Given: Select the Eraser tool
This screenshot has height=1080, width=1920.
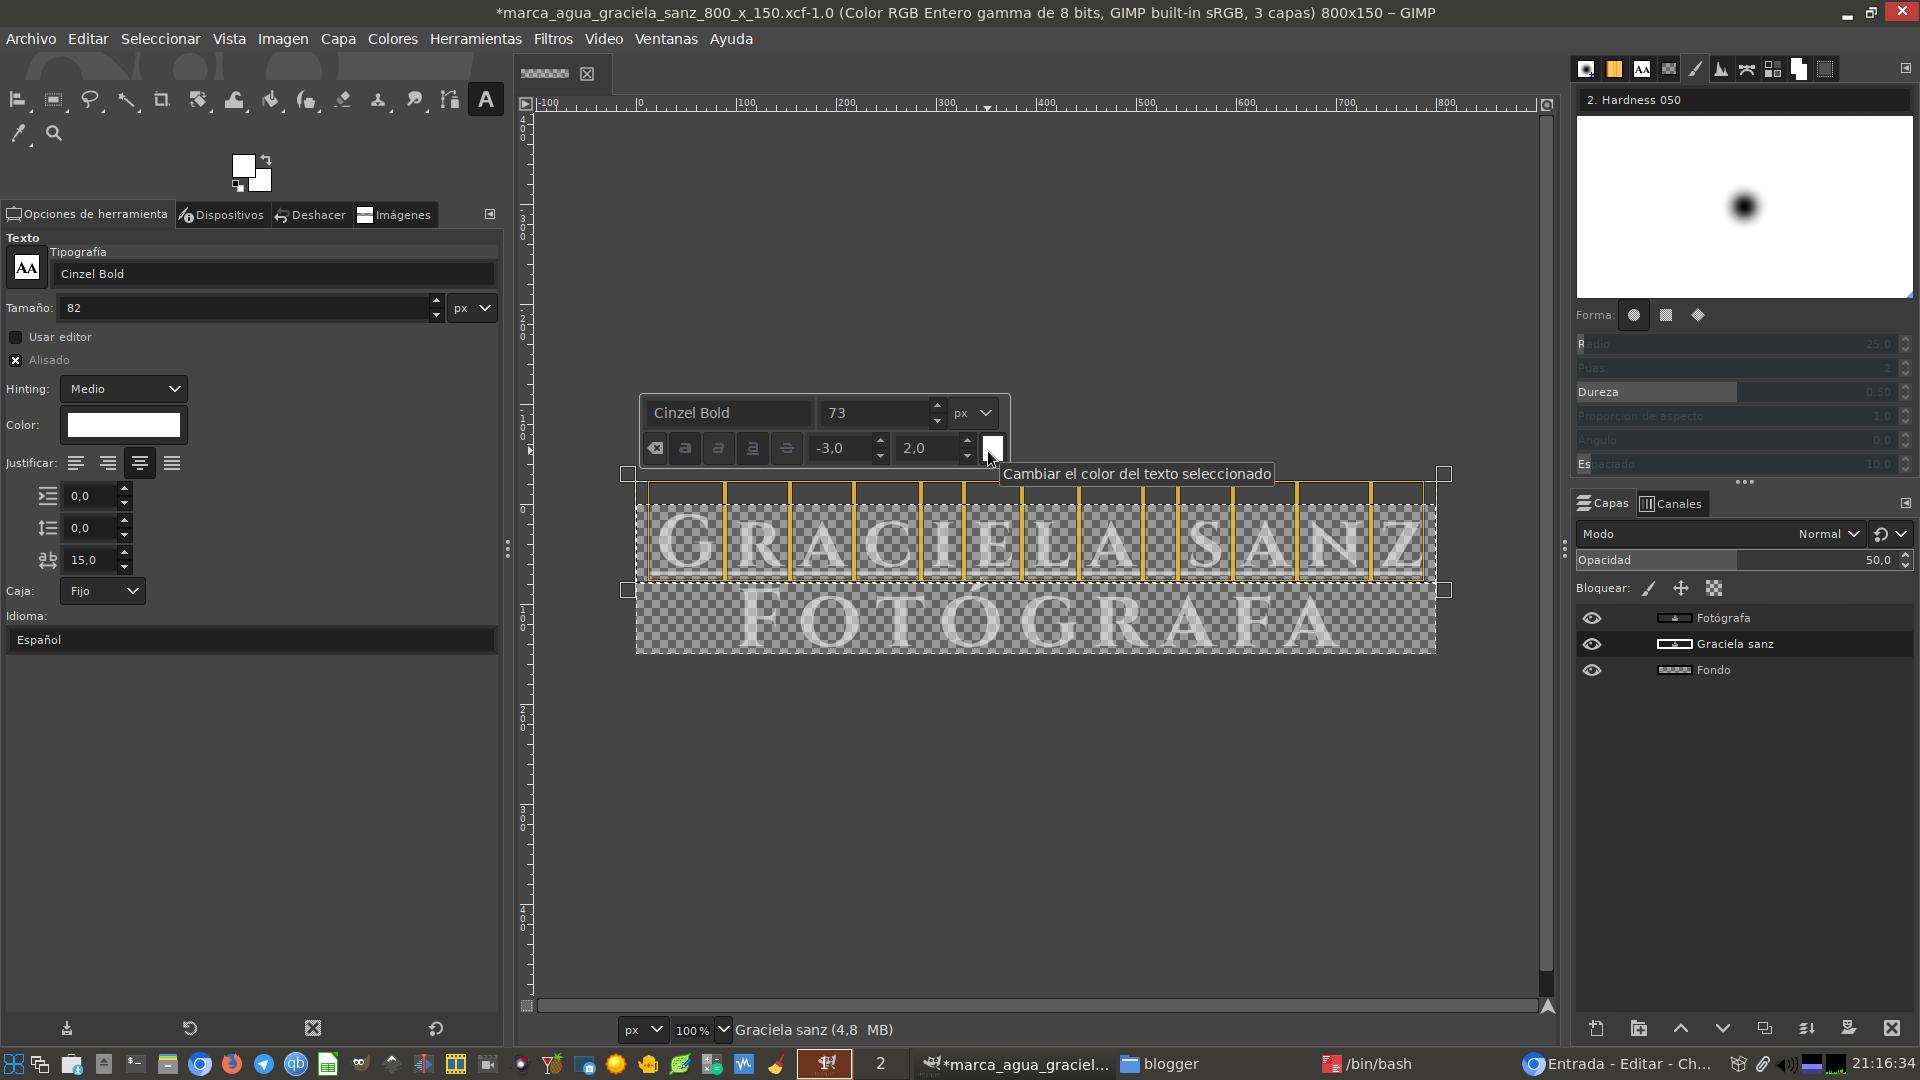Looking at the screenshot, I should click(x=343, y=100).
